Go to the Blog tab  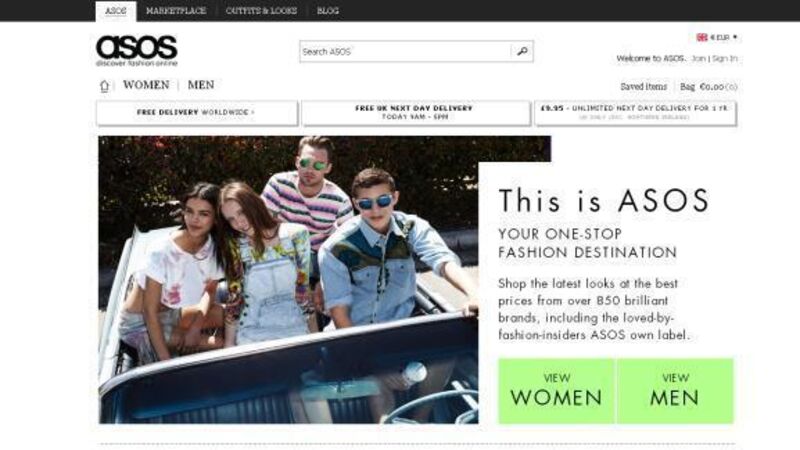[328, 11]
